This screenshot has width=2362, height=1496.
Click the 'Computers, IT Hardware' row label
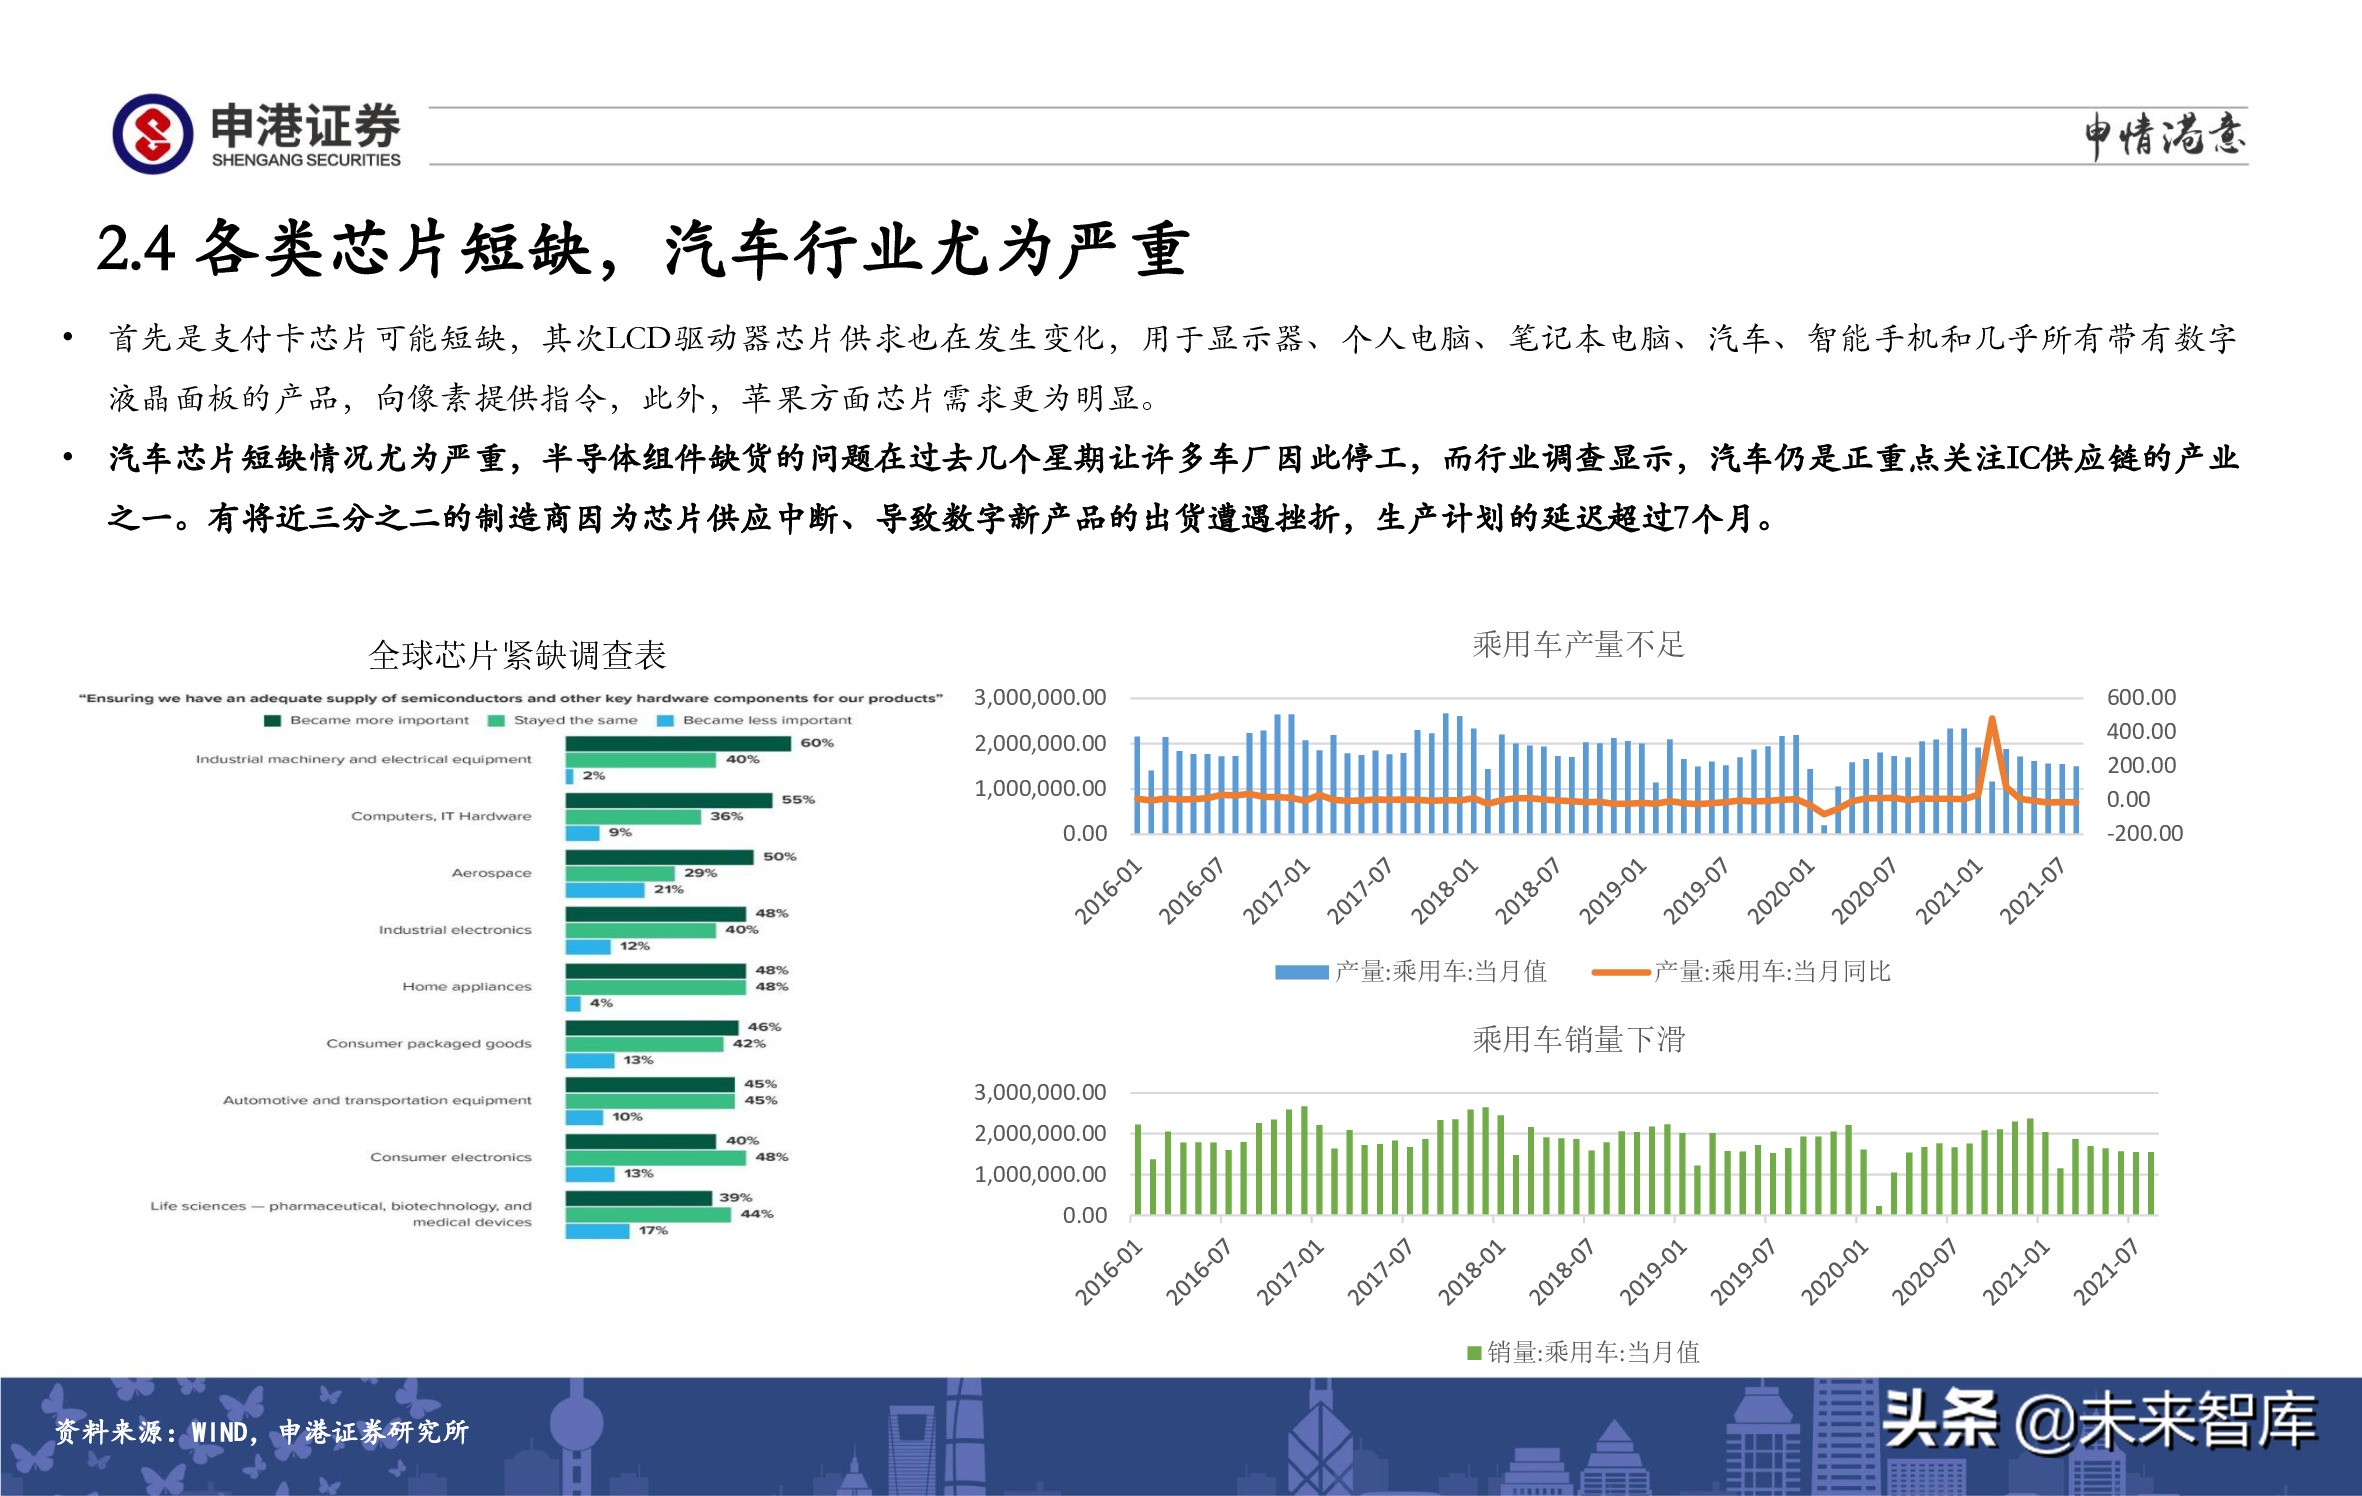coord(441,816)
